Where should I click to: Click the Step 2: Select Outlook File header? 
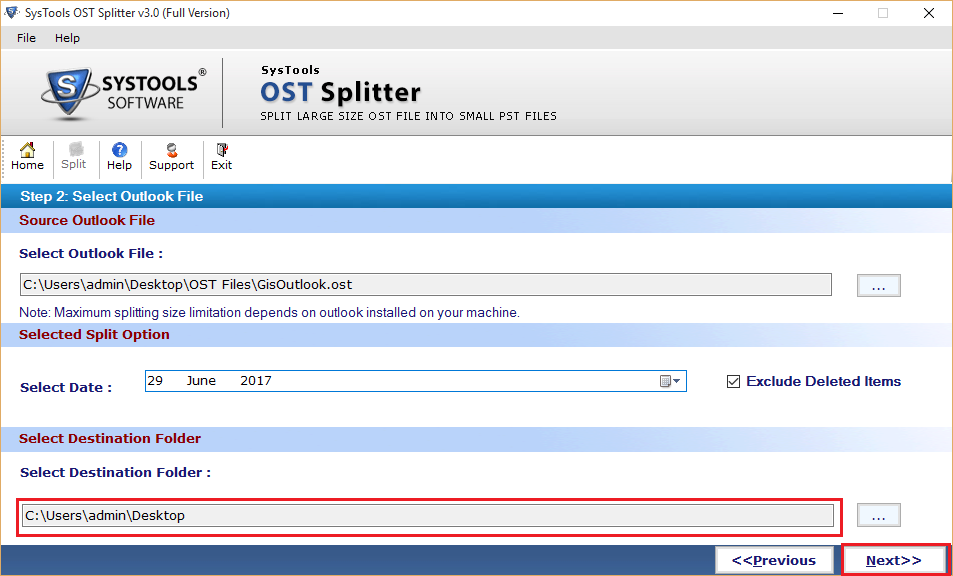(112, 196)
